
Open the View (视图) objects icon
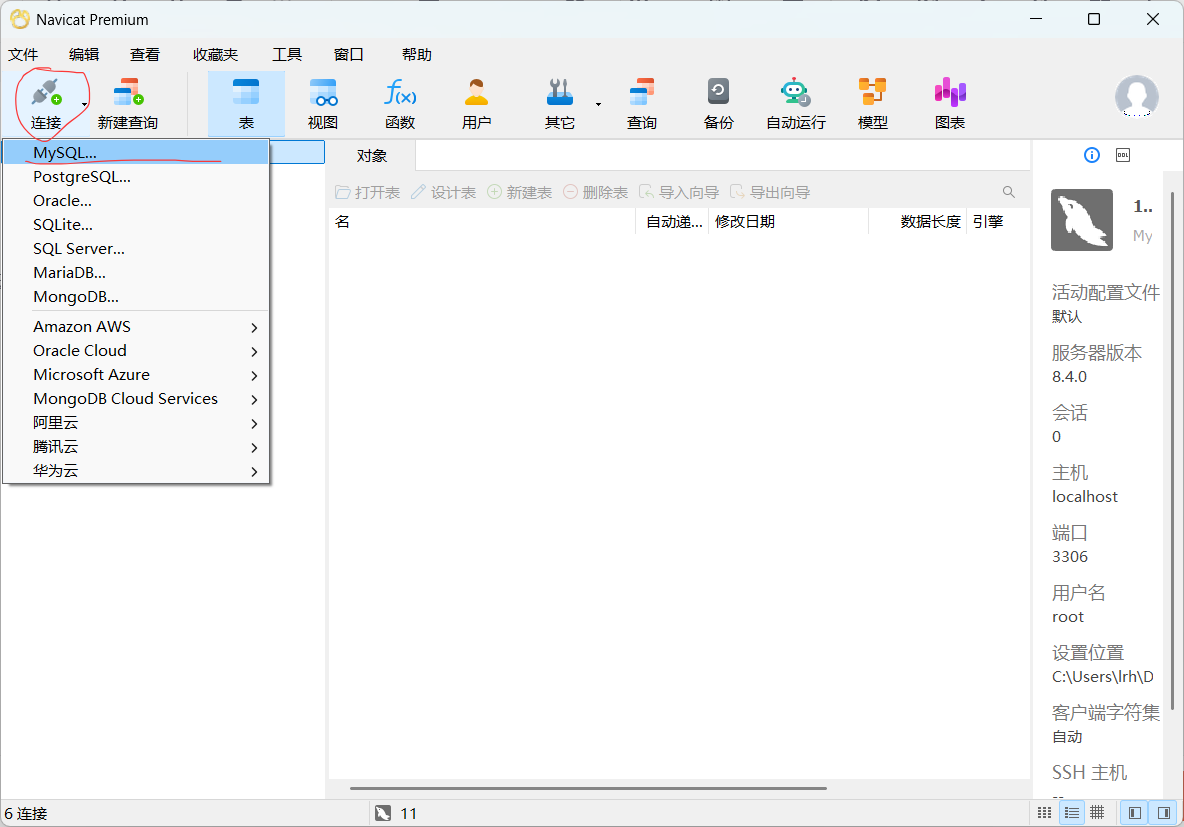[323, 103]
